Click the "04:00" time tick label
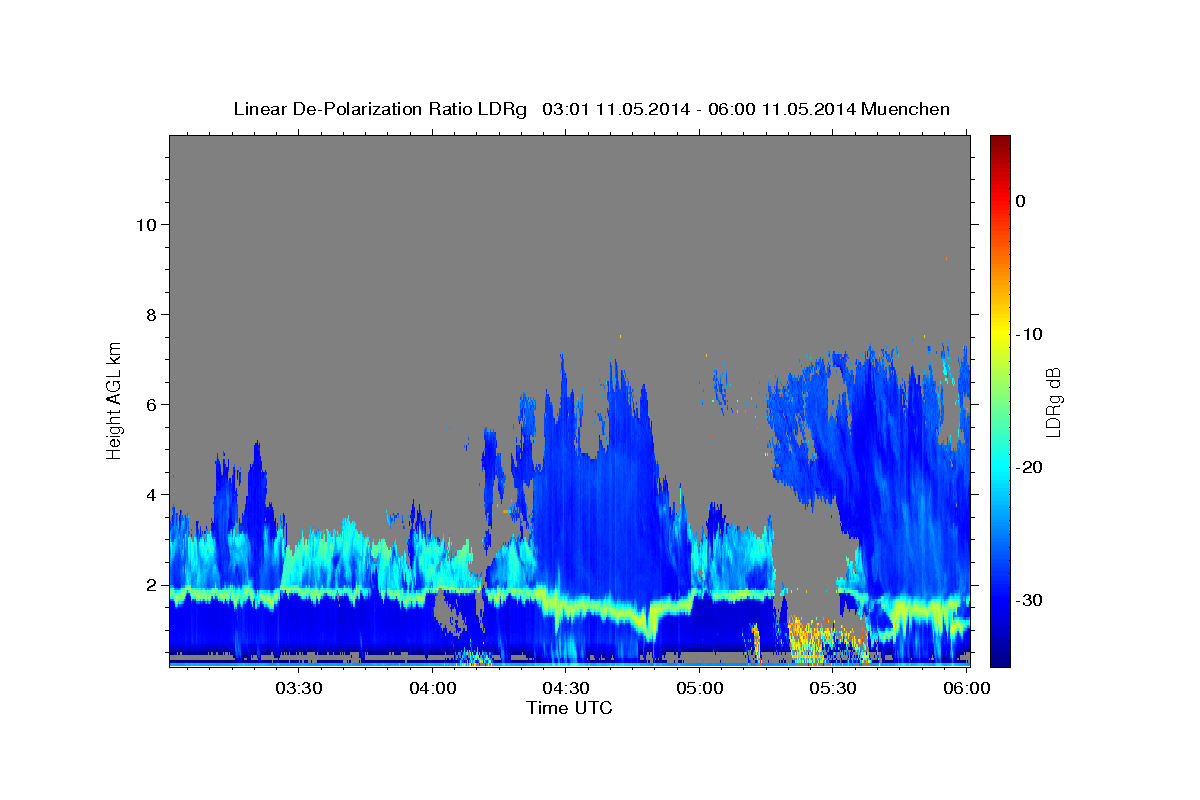The width and height of the screenshot is (1200, 800). click(x=432, y=688)
